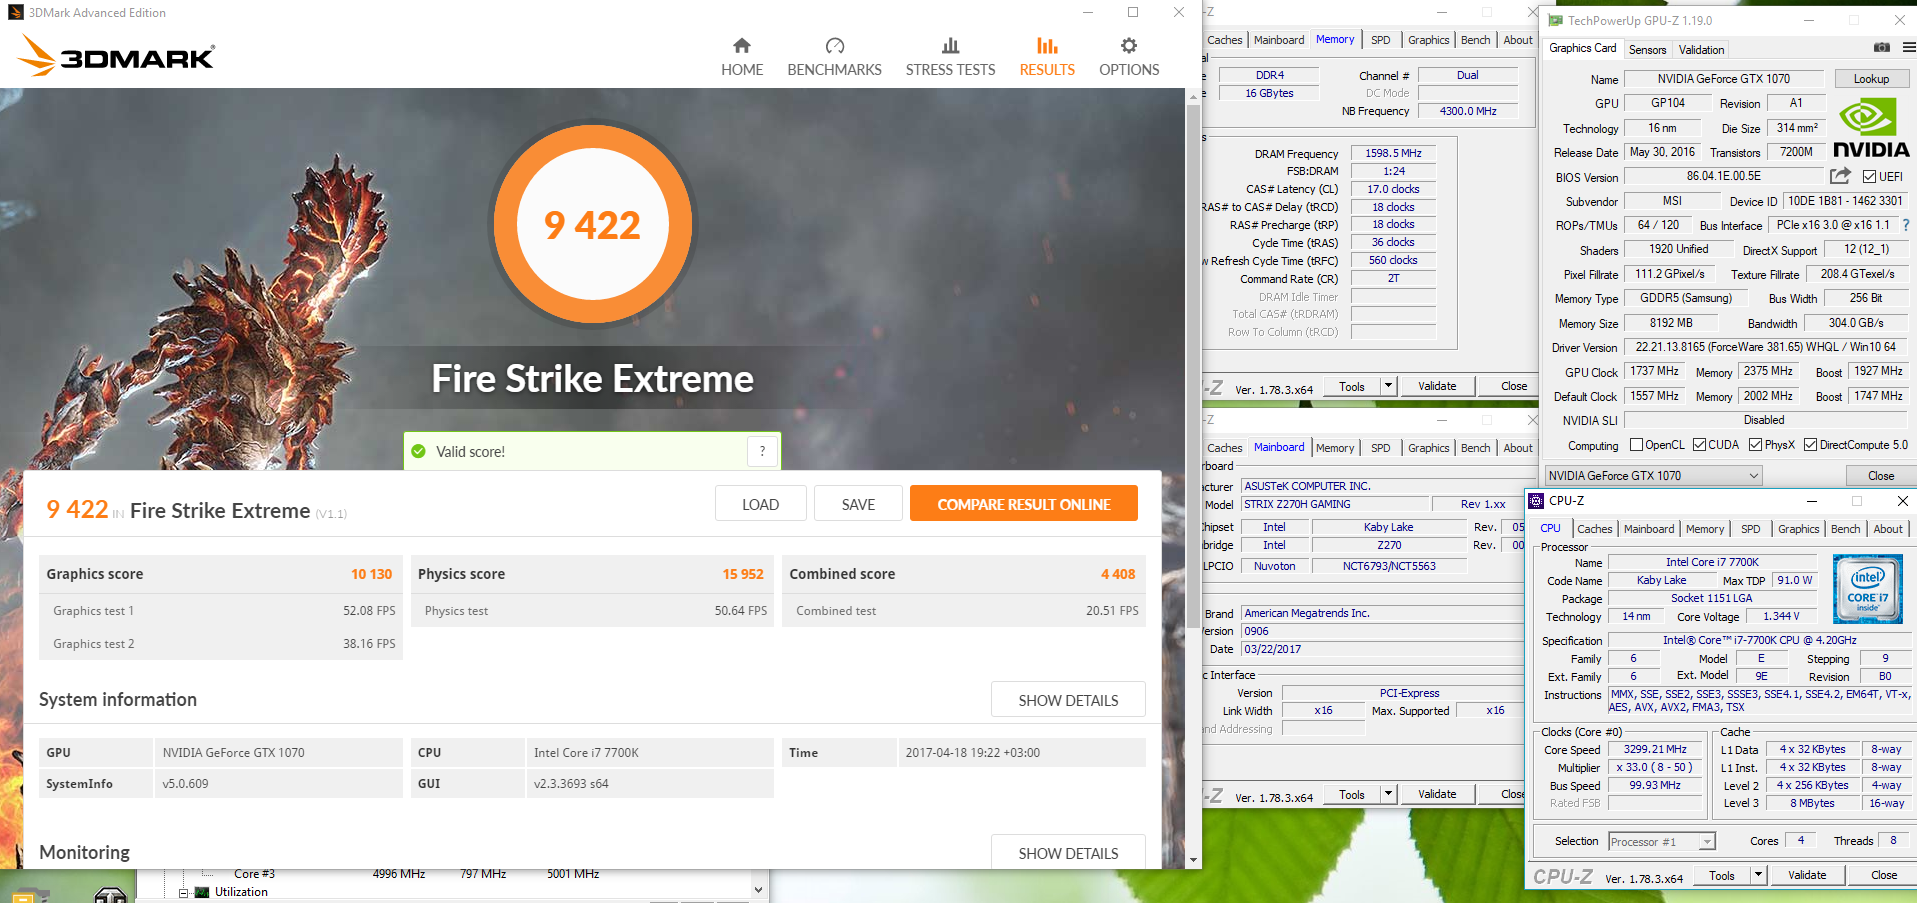Click the CPU-Z title bar chip icon
The image size is (1917, 903).
1536,501
